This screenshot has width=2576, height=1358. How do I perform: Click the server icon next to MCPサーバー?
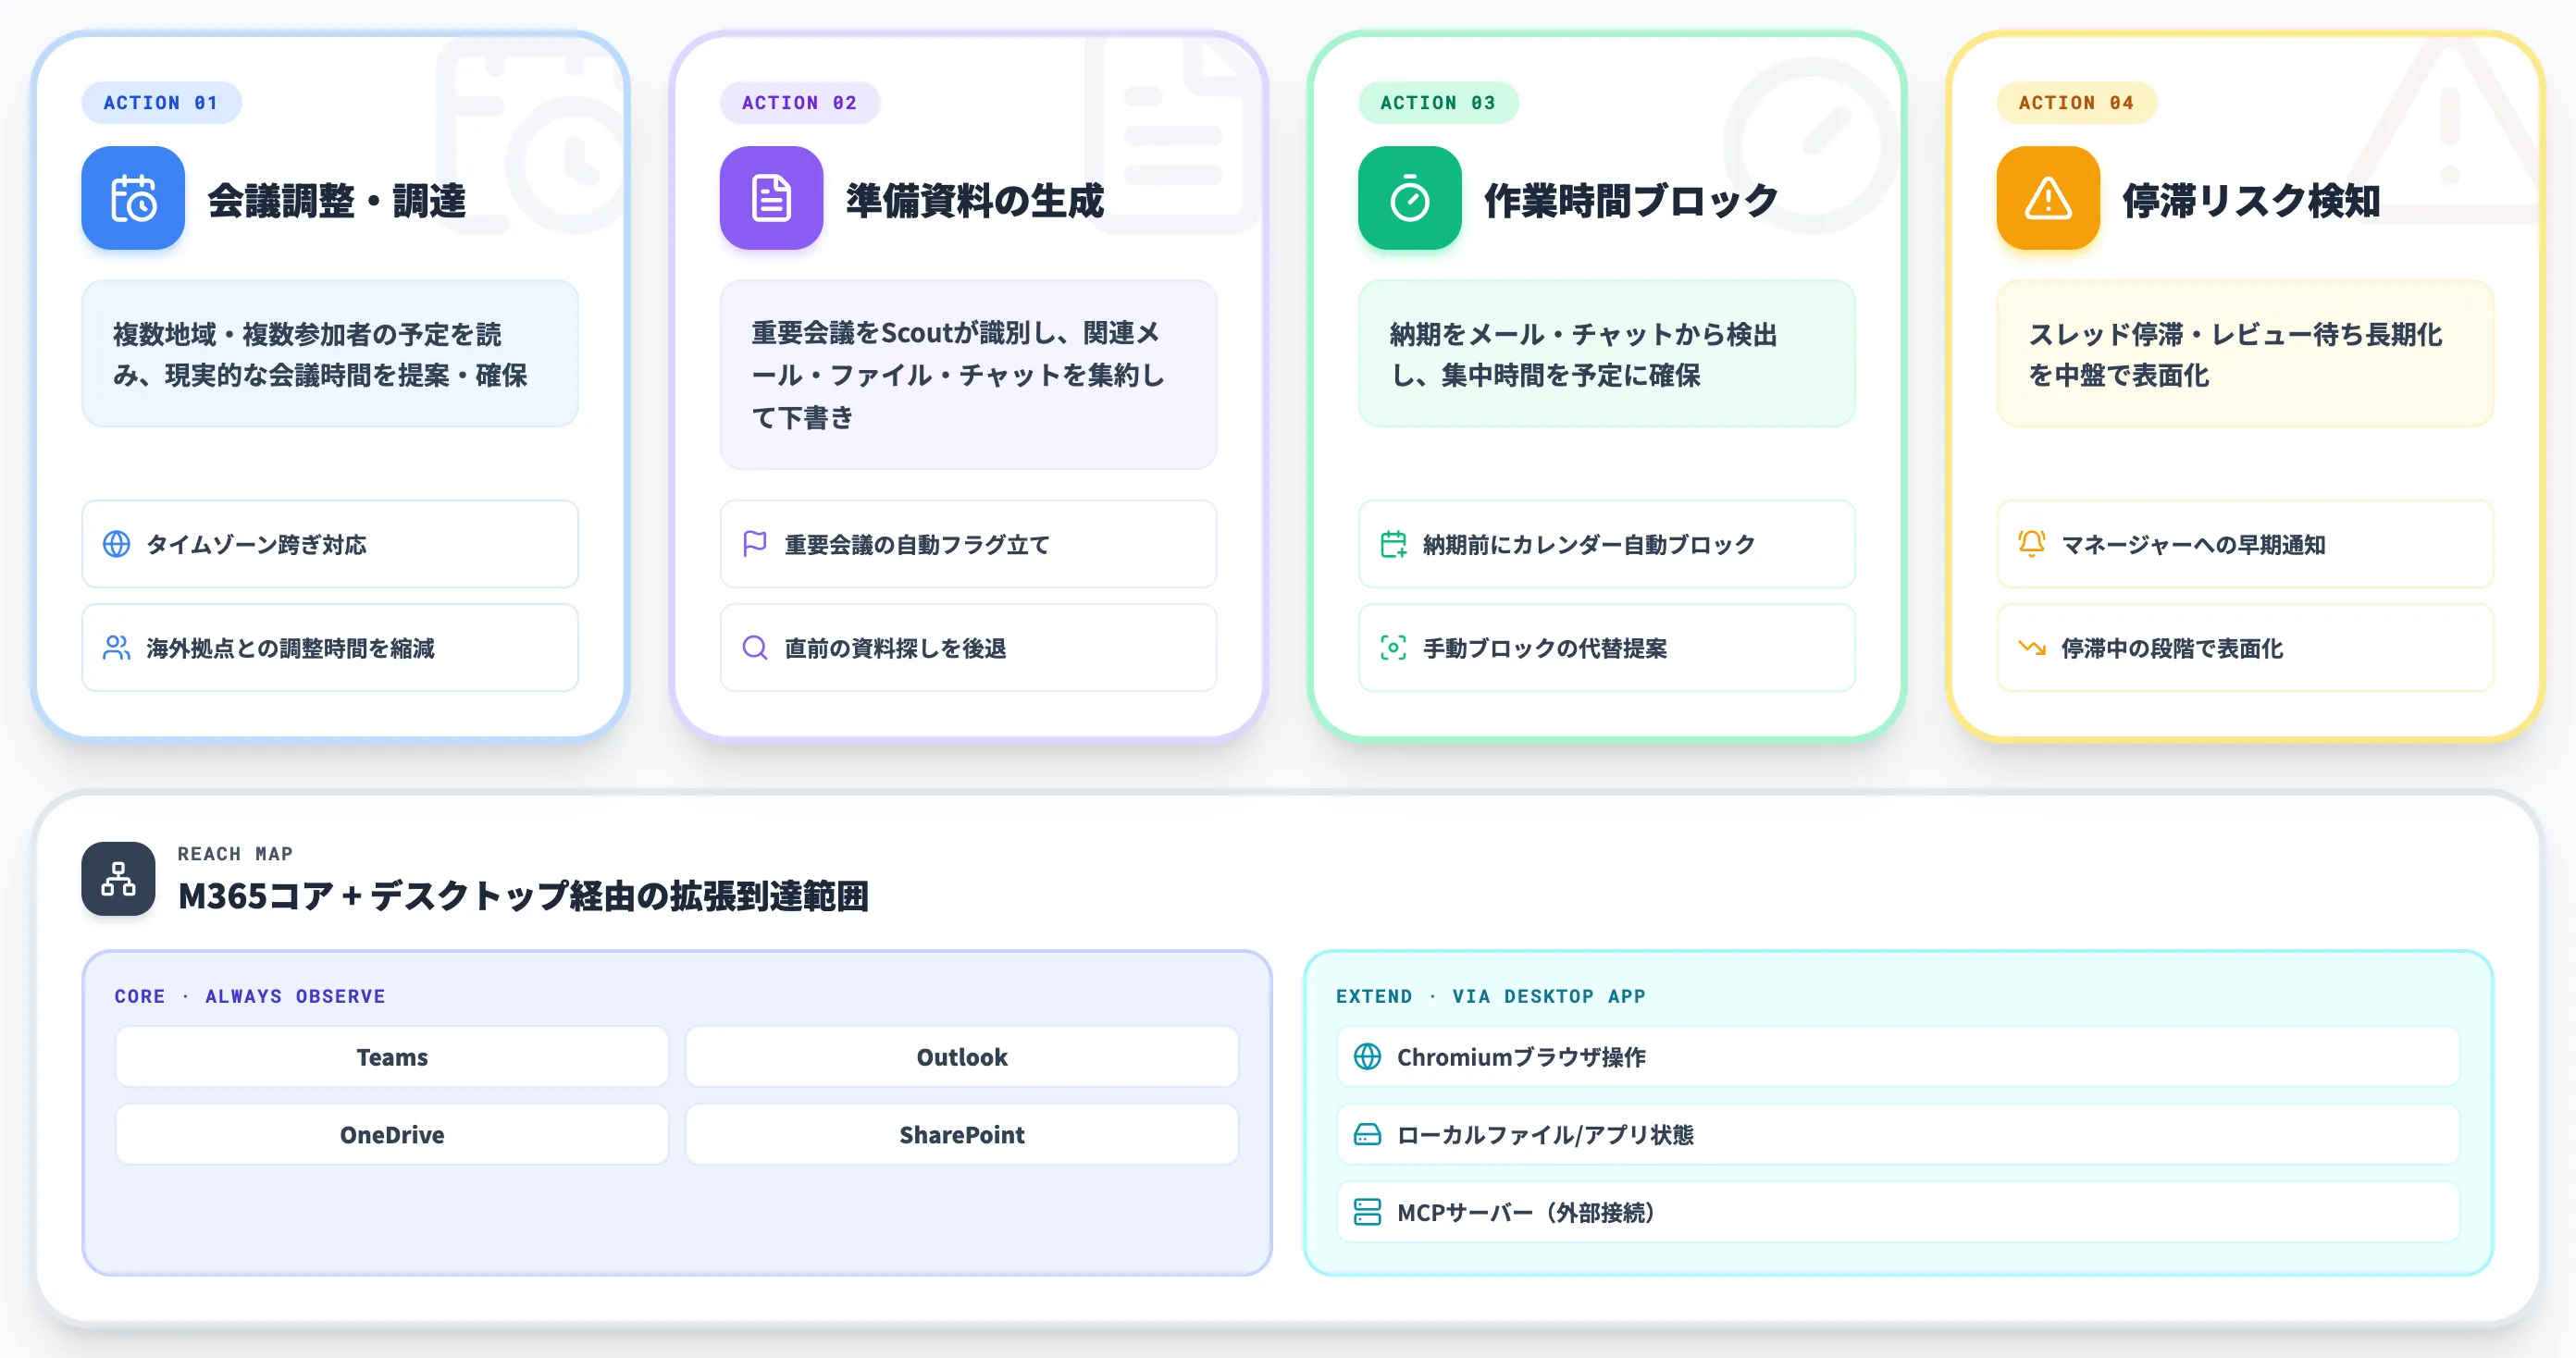click(x=1367, y=1212)
